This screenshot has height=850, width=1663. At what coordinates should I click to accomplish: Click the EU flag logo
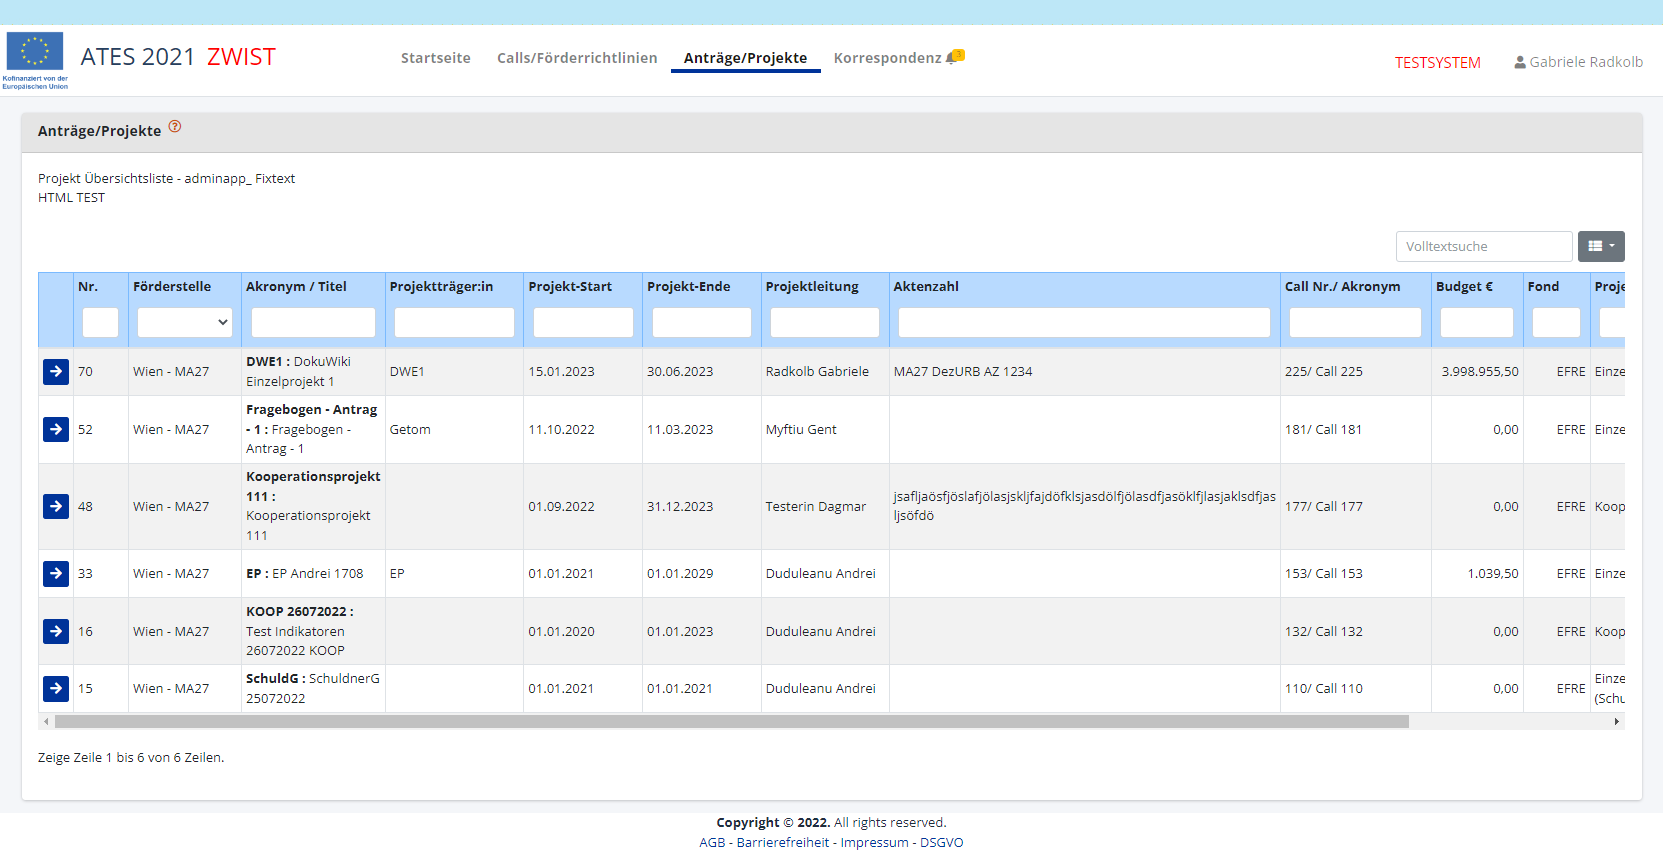point(35,52)
